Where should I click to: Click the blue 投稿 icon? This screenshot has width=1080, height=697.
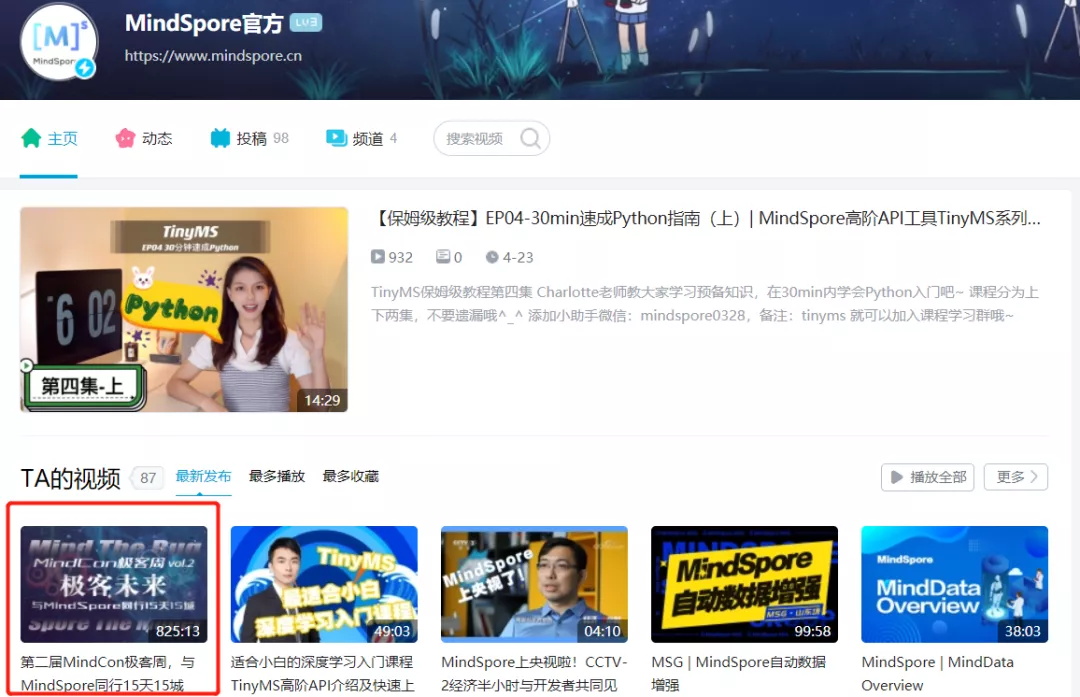pyautogui.click(x=220, y=138)
